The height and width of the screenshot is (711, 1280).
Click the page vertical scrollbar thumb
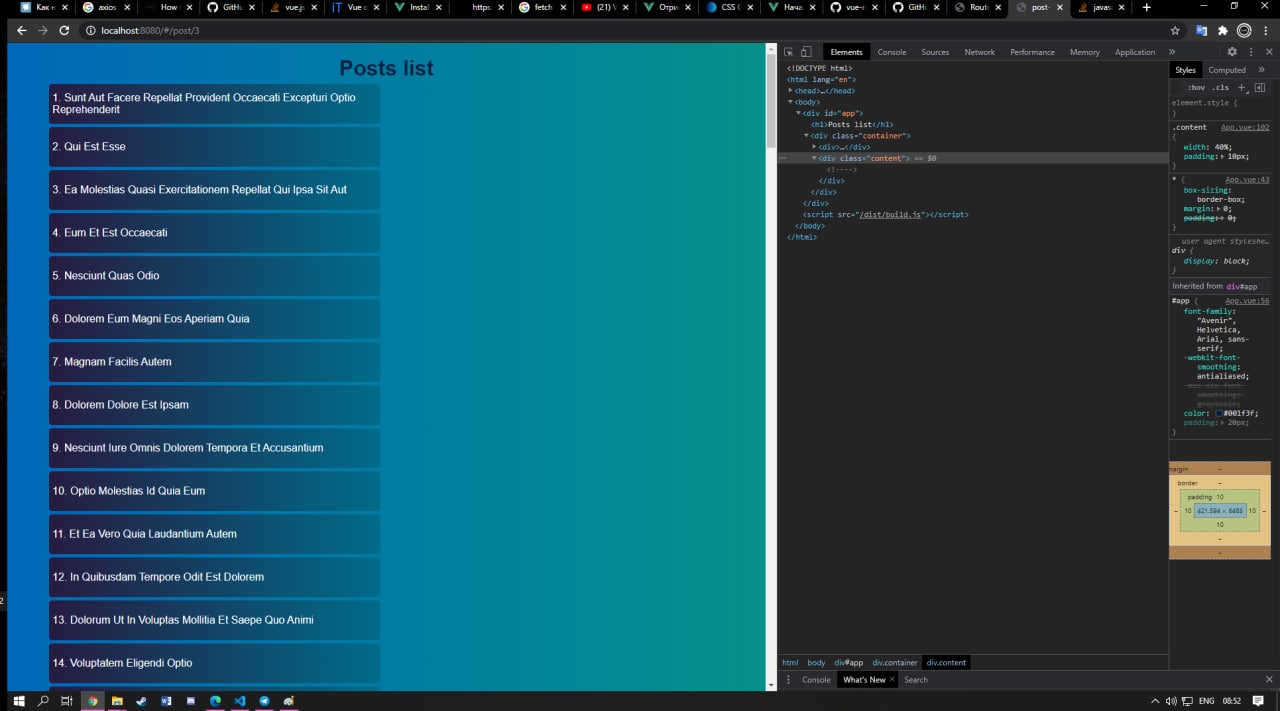(771, 100)
